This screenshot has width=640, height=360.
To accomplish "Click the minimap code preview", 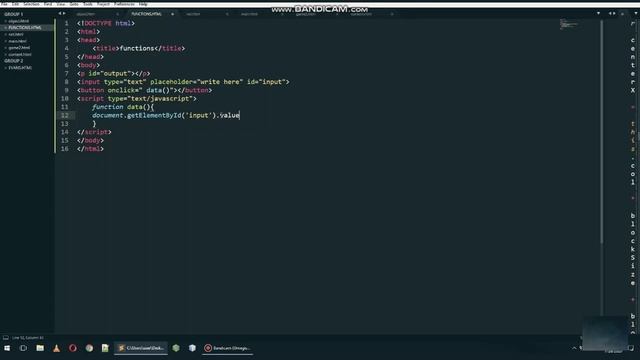I will [x=569, y=24].
